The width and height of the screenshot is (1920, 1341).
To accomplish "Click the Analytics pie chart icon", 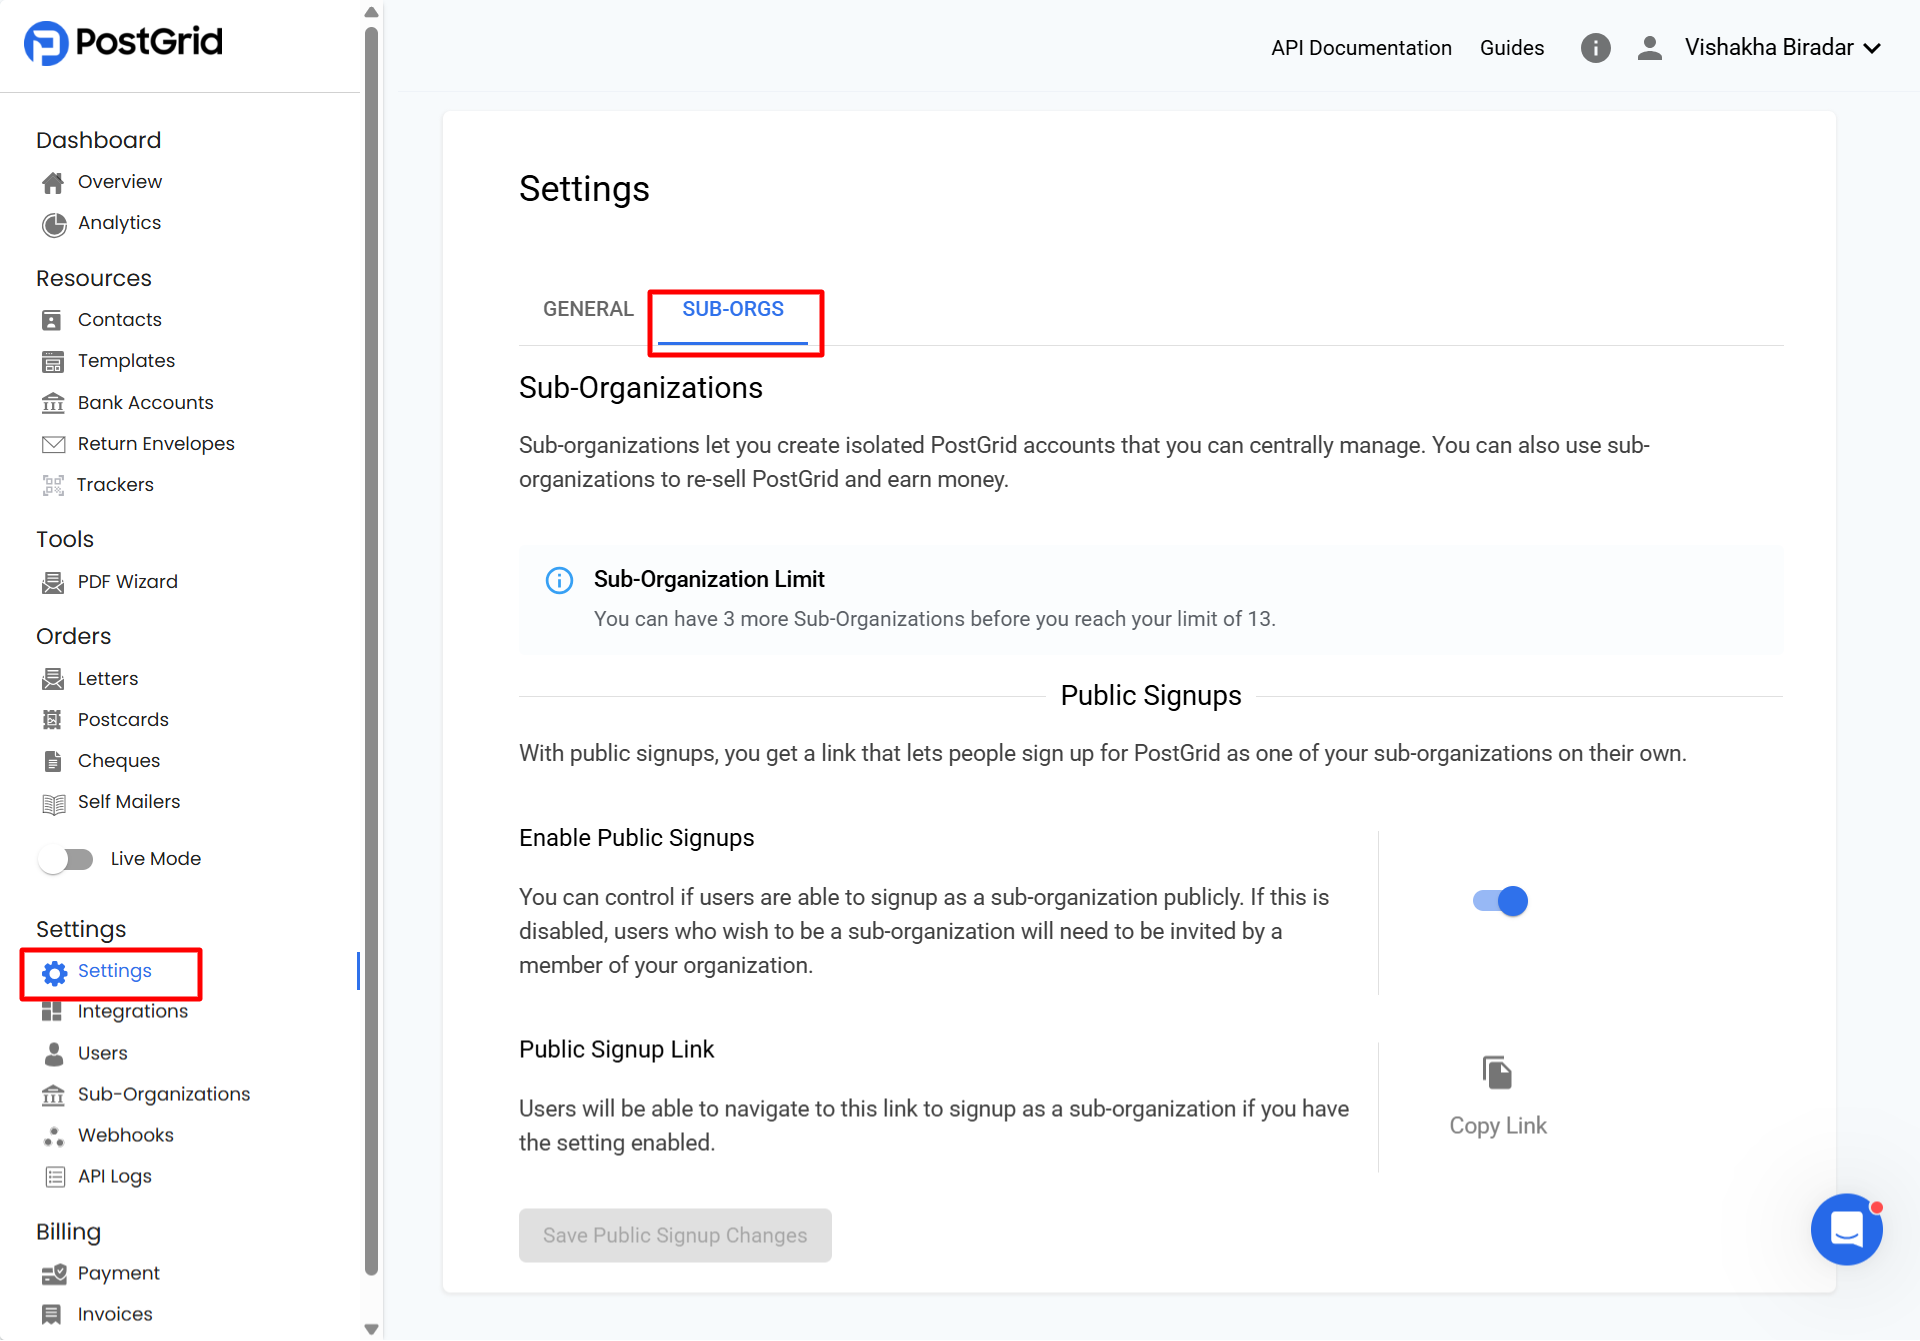I will [53, 224].
